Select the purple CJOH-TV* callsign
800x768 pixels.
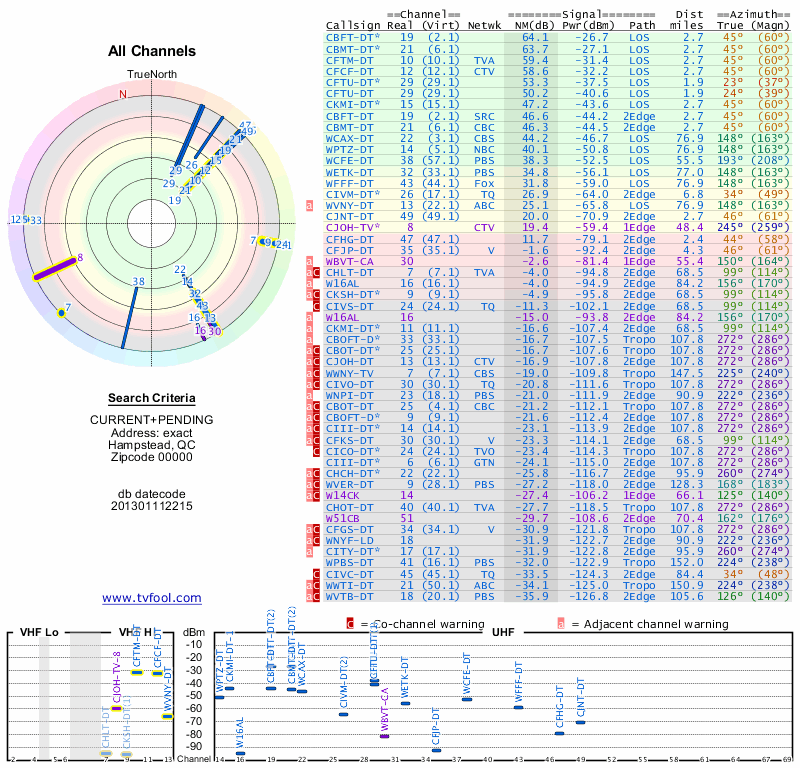353,228
